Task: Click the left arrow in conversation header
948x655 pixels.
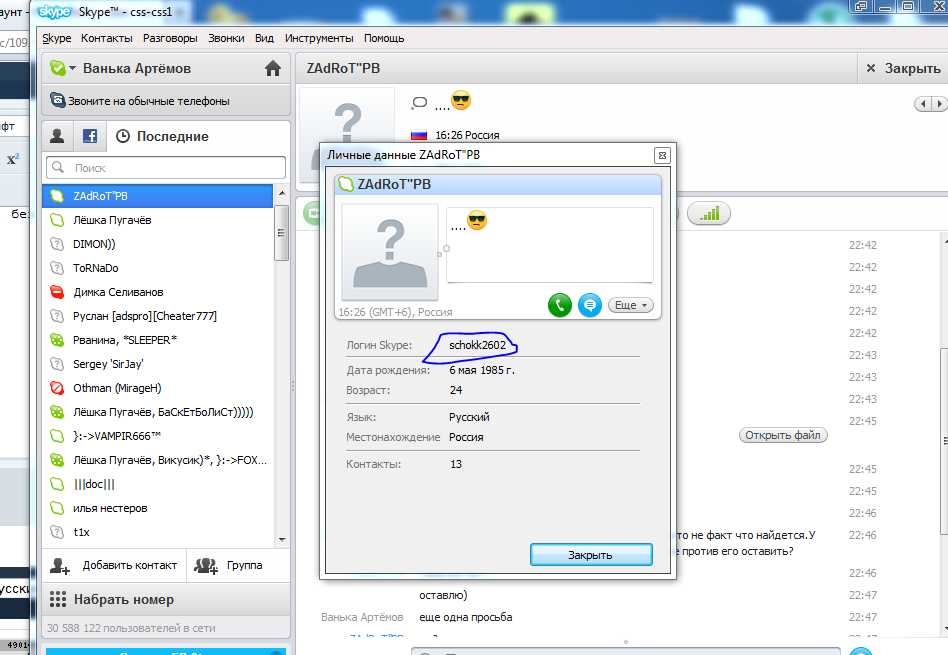Action: pyautogui.click(x=923, y=104)
